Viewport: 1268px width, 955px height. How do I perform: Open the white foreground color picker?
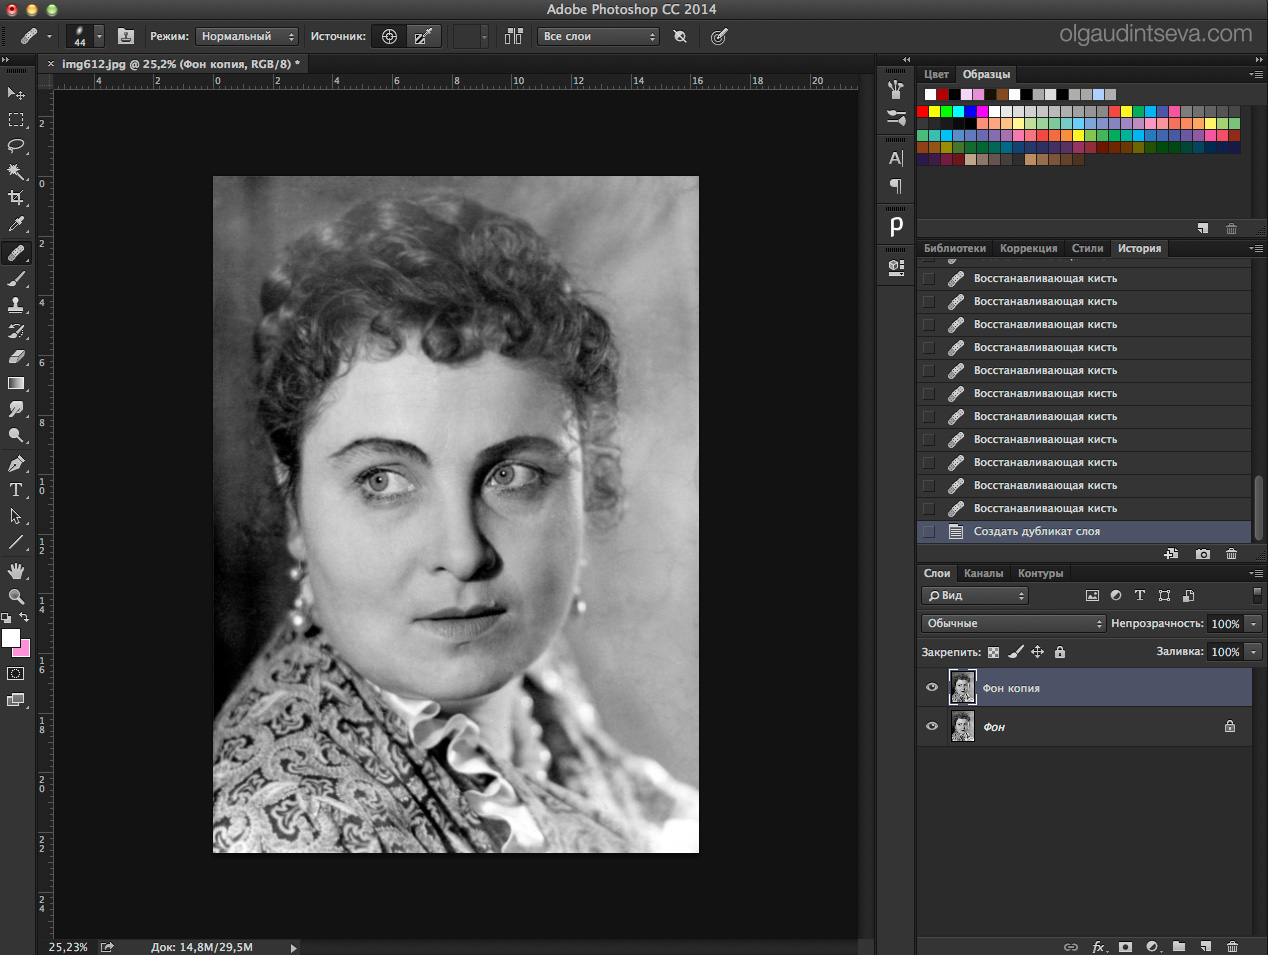click(11, 637)
